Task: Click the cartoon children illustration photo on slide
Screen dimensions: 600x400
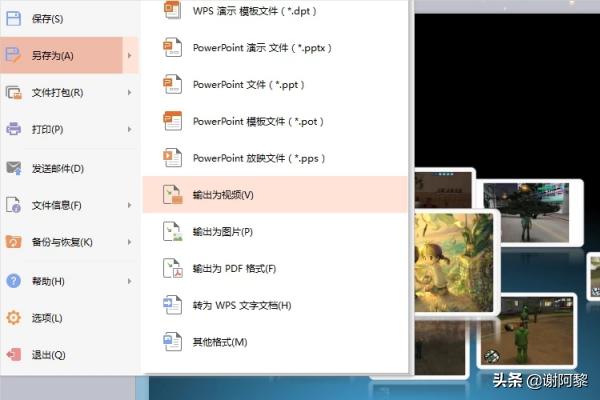Action: pos(454,262)
